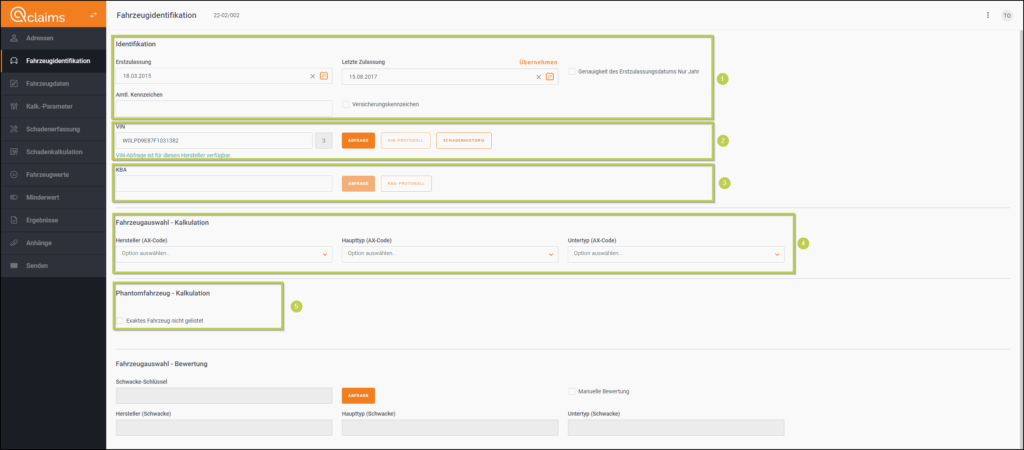Viewport: 1024px width, 450px height.
Task: Expand the Hersteller (AX-Code) dropdown
Action: [223, 254]
